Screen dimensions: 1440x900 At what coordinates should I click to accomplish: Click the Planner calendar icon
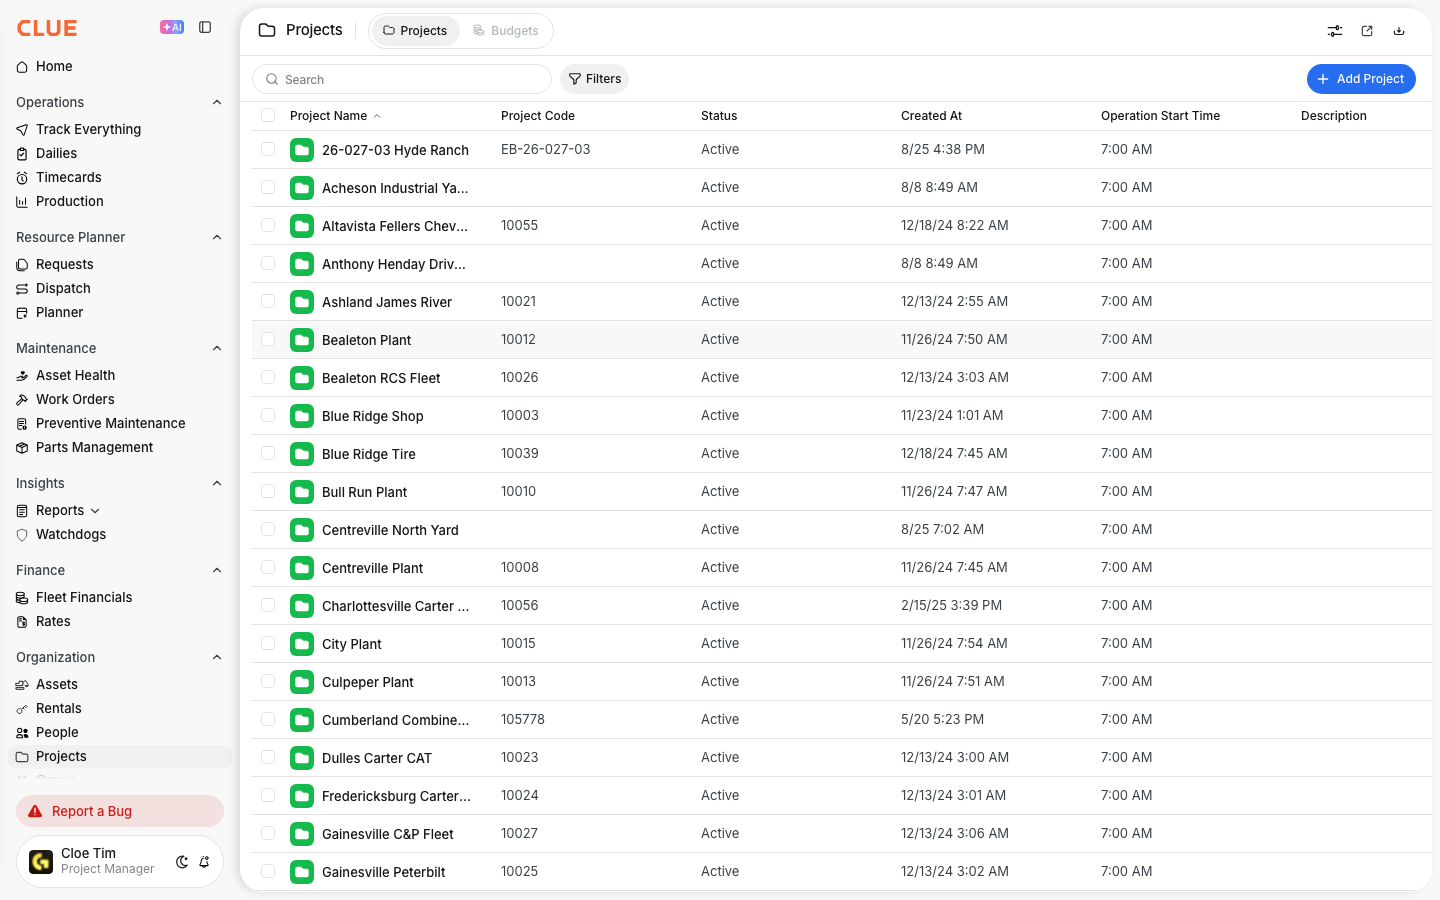(x=22, y=313)
